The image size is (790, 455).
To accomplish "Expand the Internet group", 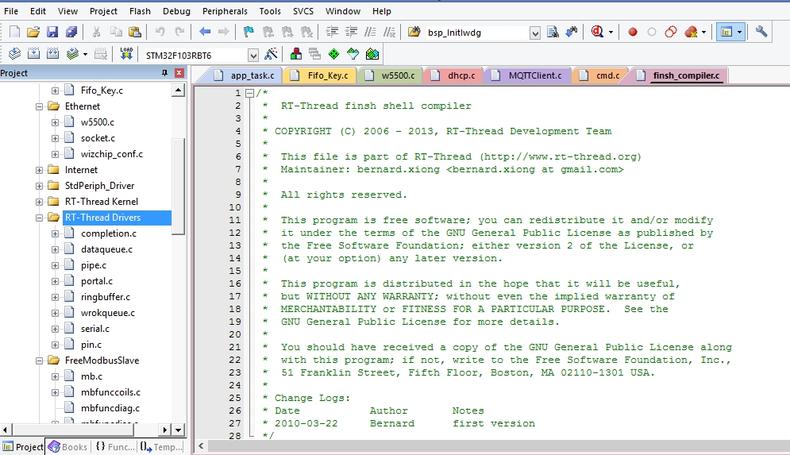I will (x=39, y=170).
